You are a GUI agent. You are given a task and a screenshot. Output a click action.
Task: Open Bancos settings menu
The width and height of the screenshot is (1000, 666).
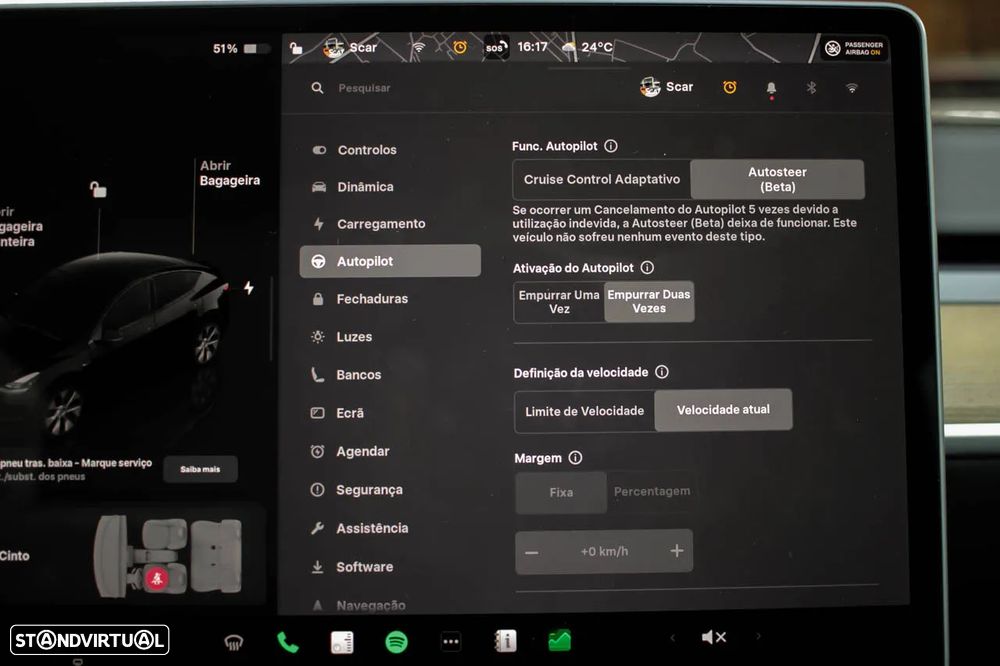click(x=390, y=374)
